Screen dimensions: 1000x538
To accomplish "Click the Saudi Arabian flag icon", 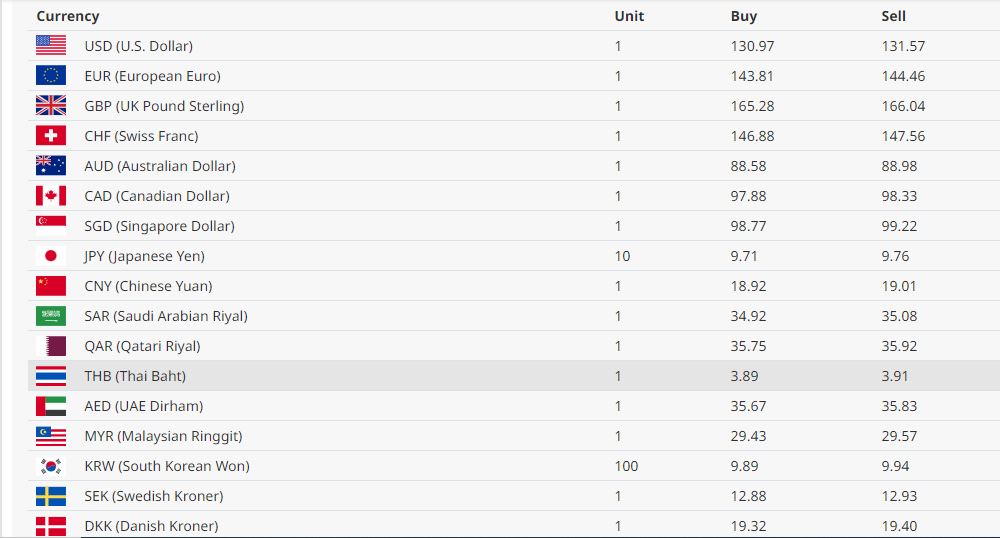I will coord(51,315).
